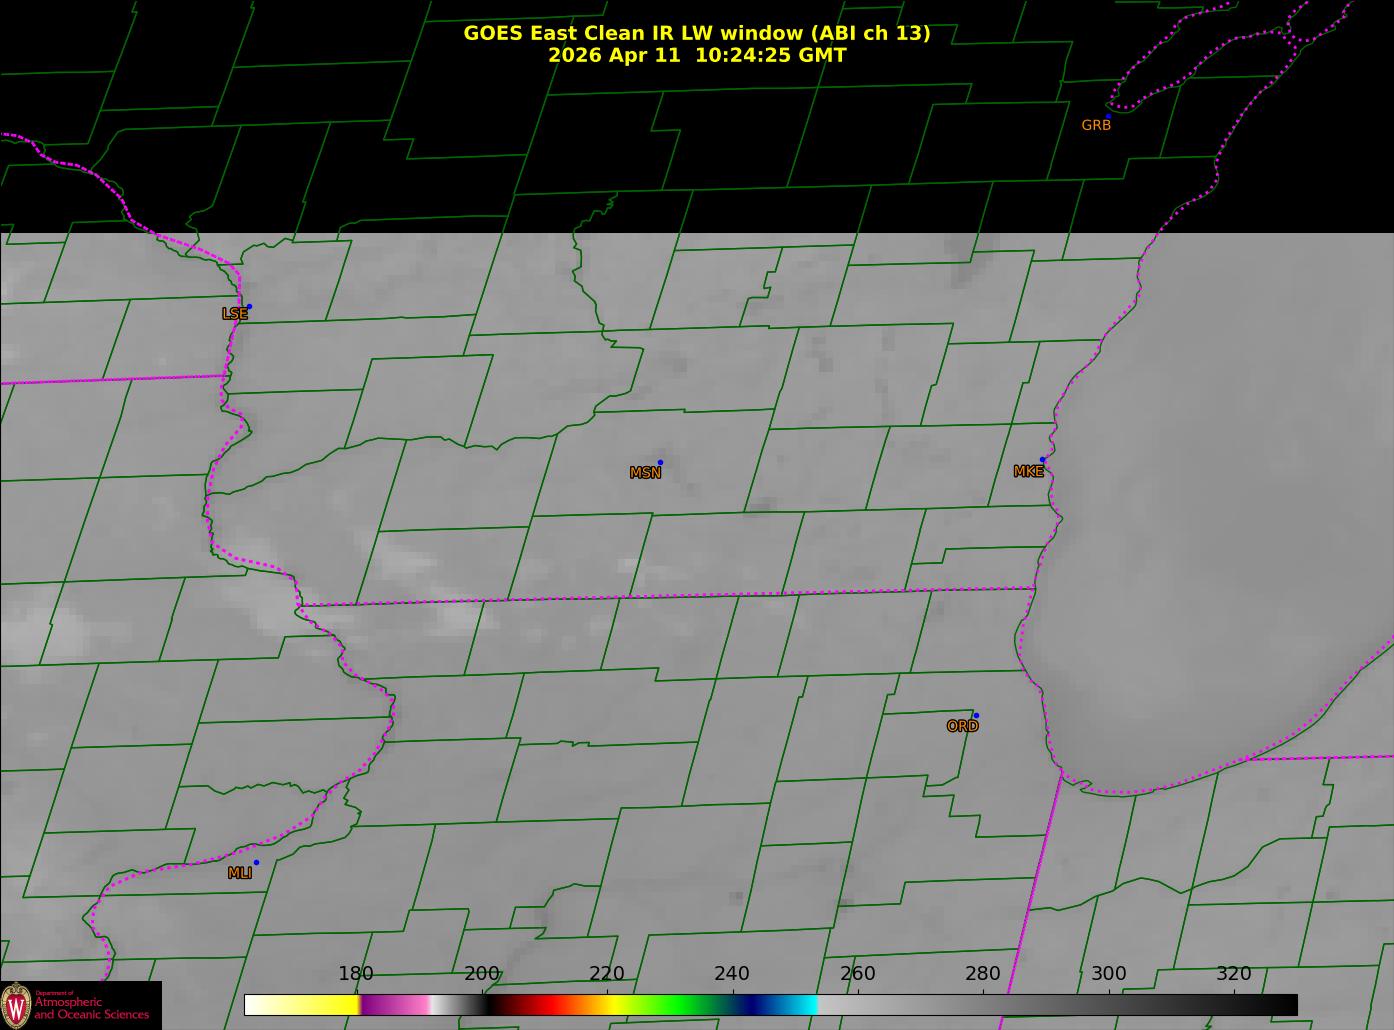Click the 220 colorbar label

pos(607,974)
